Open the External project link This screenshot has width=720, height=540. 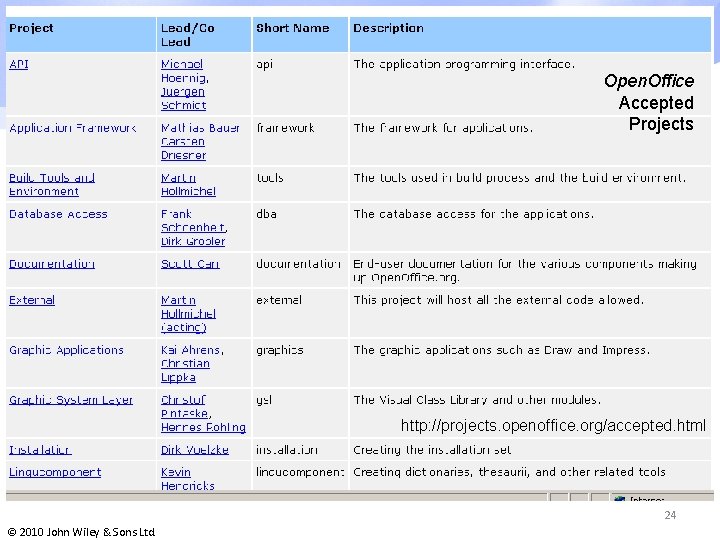pyautogui.click(x=32, y=300)
